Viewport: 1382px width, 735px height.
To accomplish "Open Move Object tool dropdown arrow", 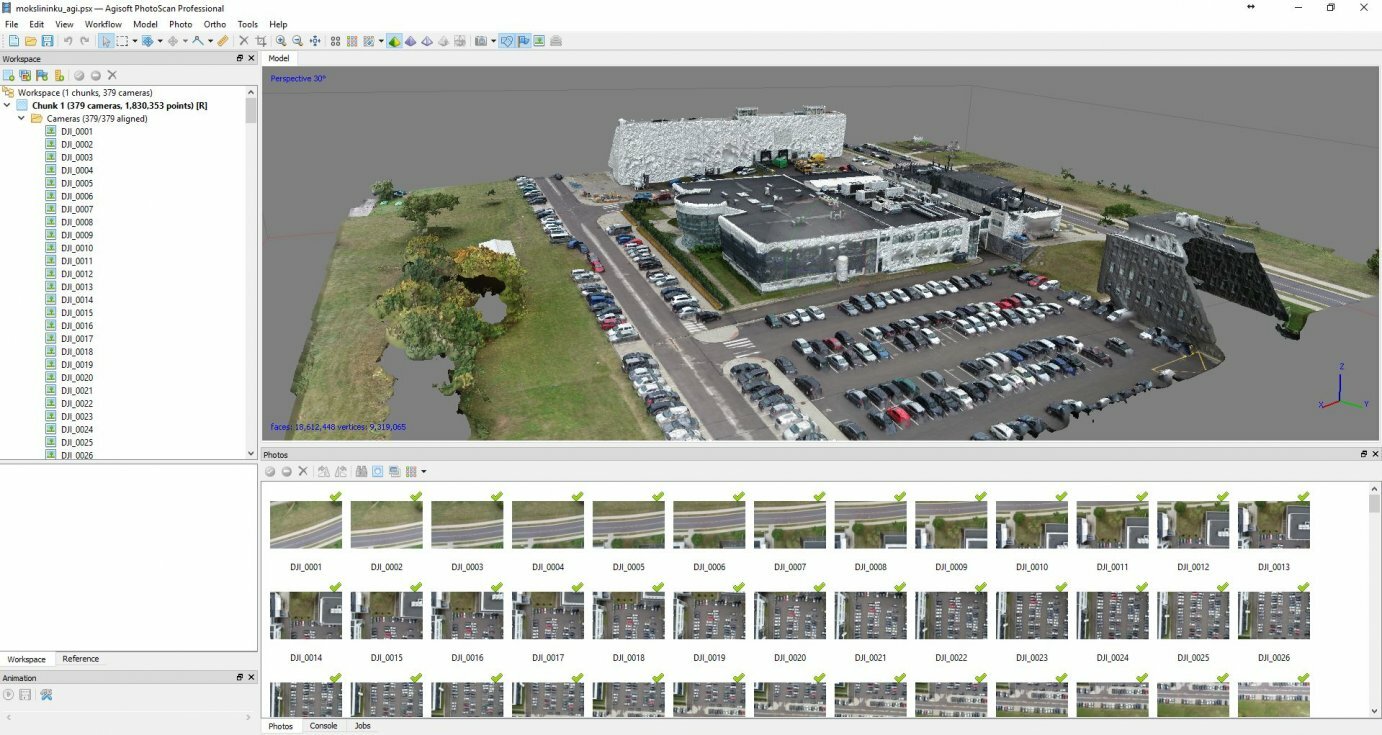I will click(185, 41).
